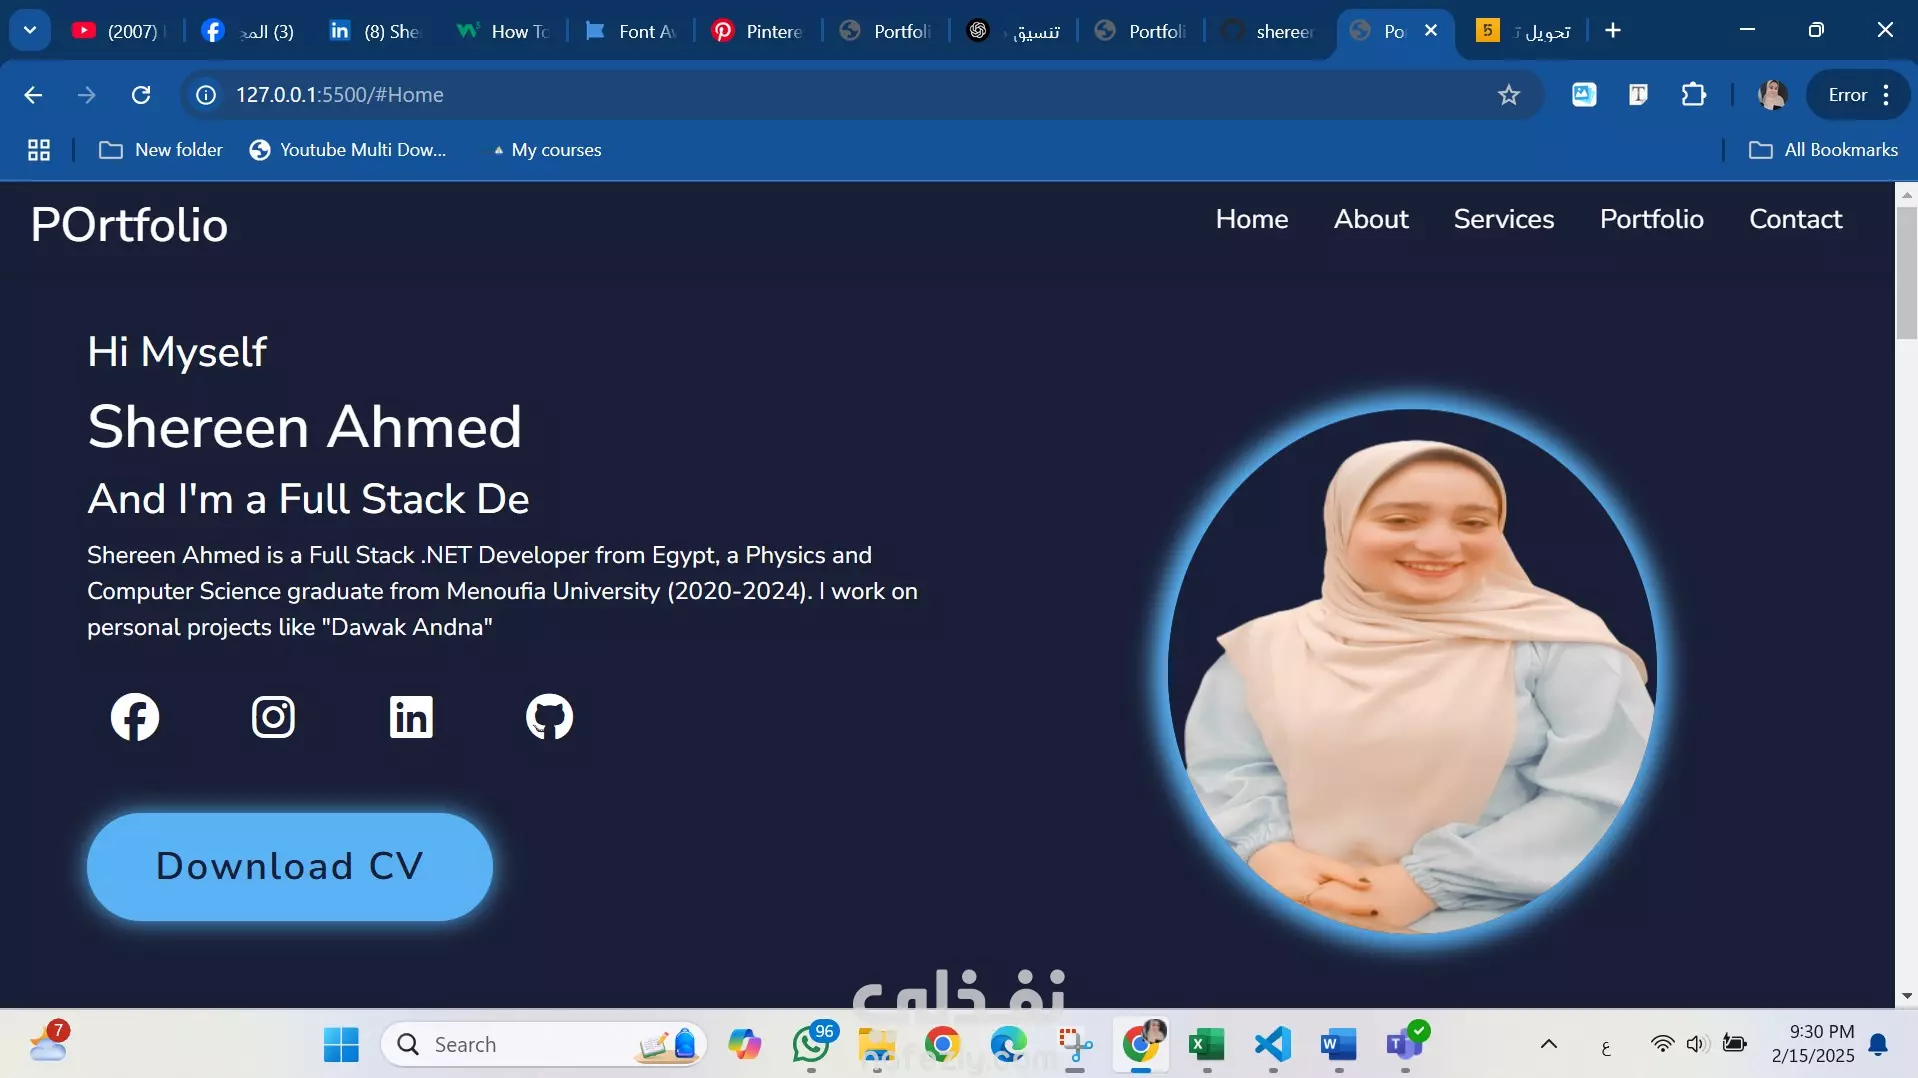
Task: Open the notifications bell icon
Action: [1879, 1045]
